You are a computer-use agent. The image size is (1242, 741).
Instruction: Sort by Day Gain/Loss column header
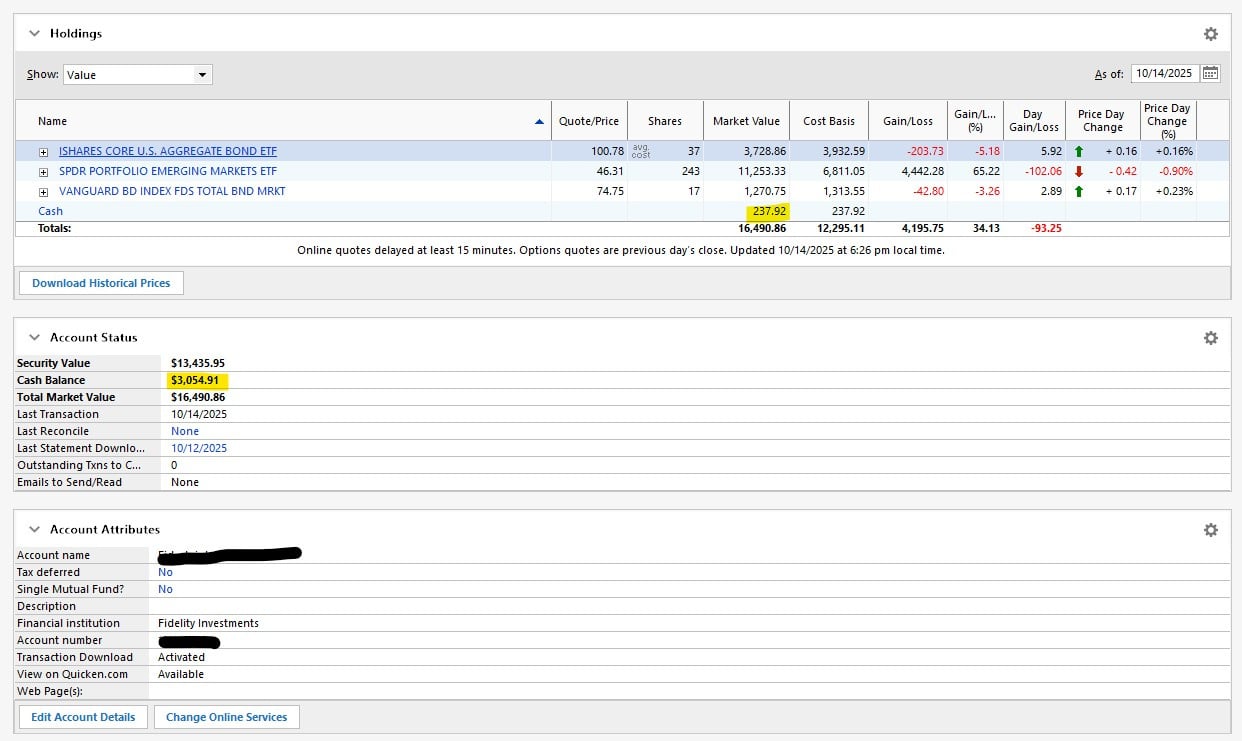(x=1033, y=121)
